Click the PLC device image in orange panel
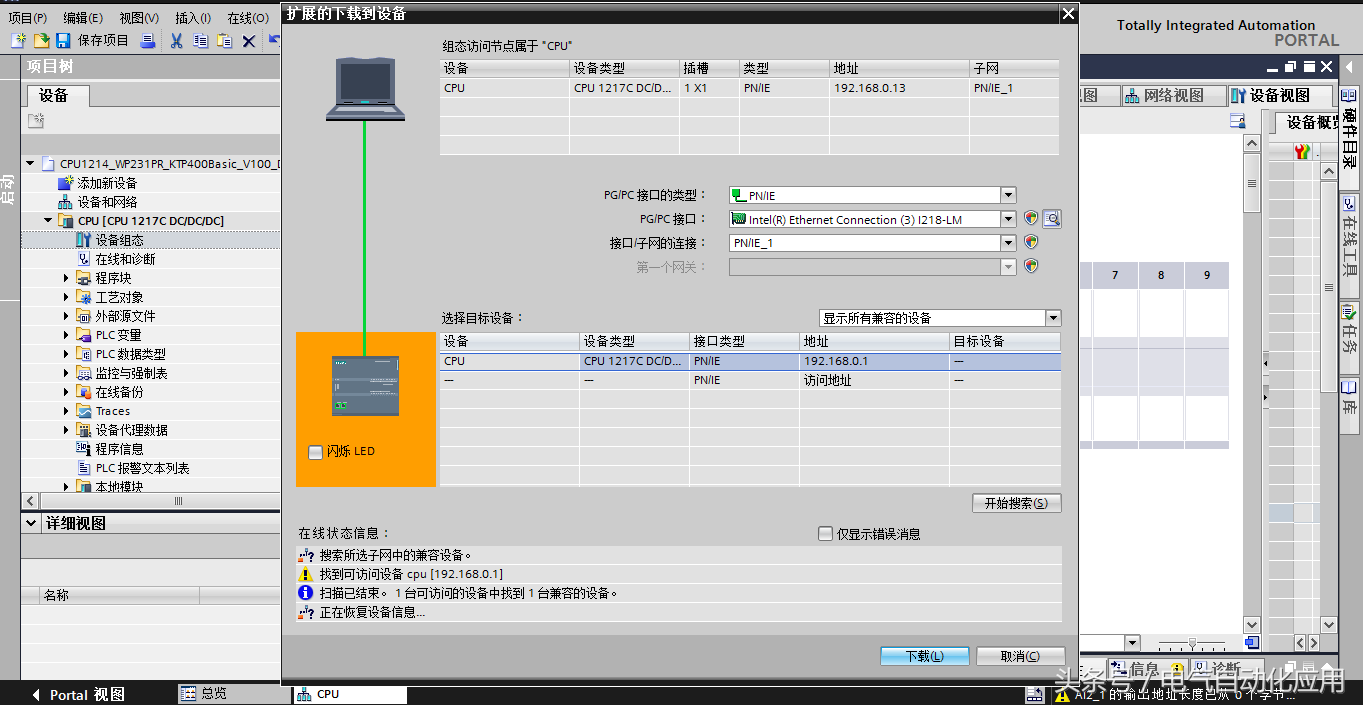This screenshot has width=1363, height=705. point(365,386)
